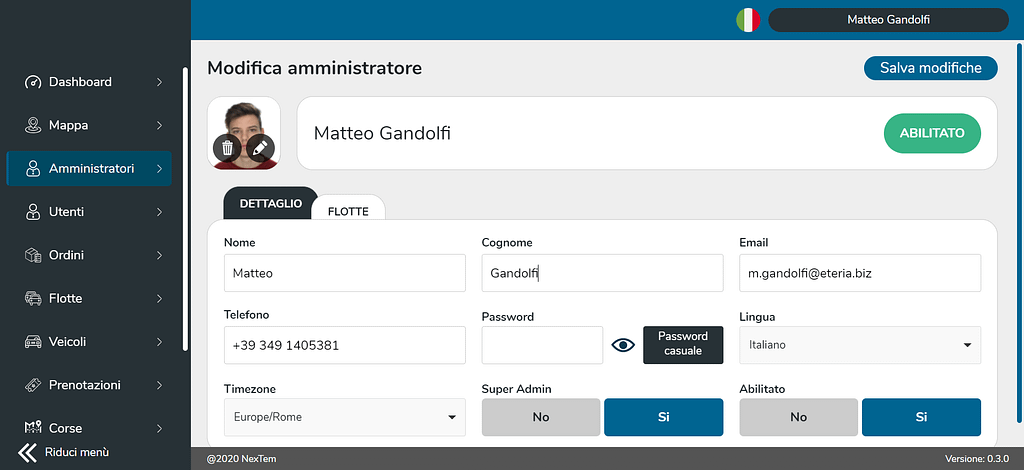
Task: Click the trash icon on profile photo
Action: (x=227, y=149)
